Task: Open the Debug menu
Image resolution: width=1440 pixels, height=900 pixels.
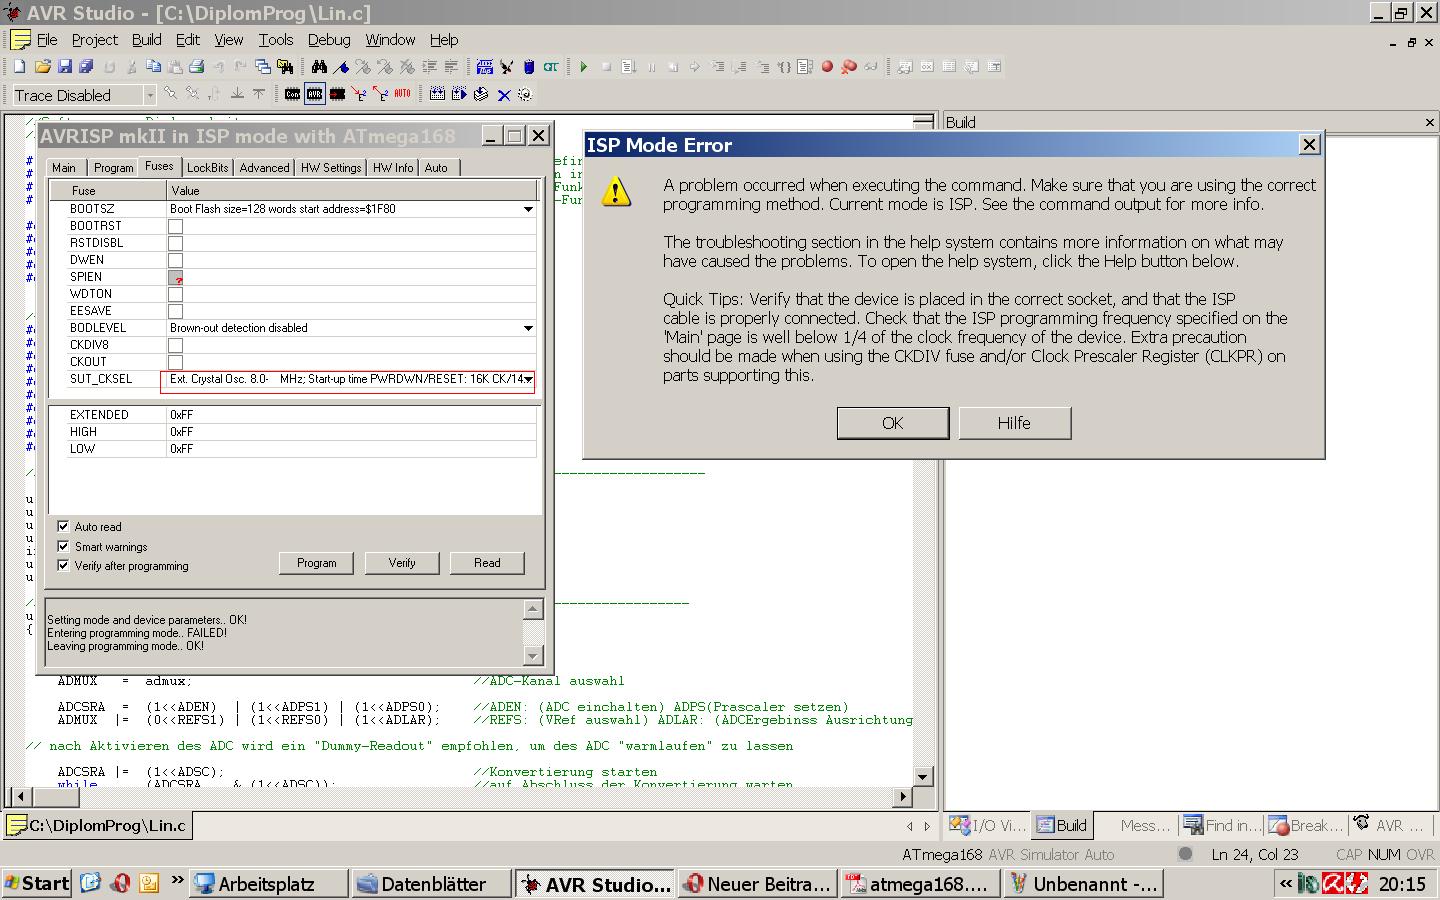Action: [329, 40]
